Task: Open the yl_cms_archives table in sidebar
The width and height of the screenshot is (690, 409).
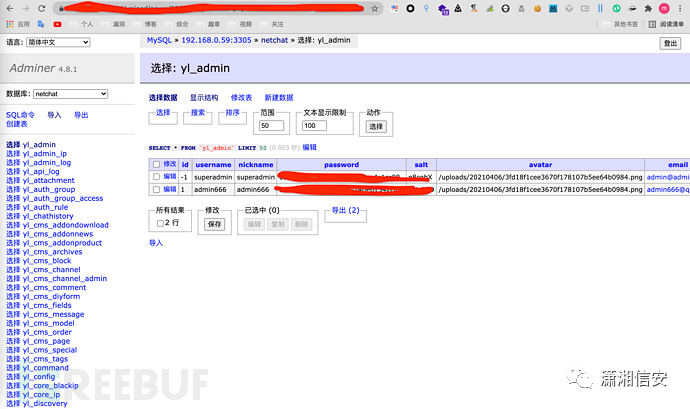Action: pyautogui.click(x=52, y=252)
